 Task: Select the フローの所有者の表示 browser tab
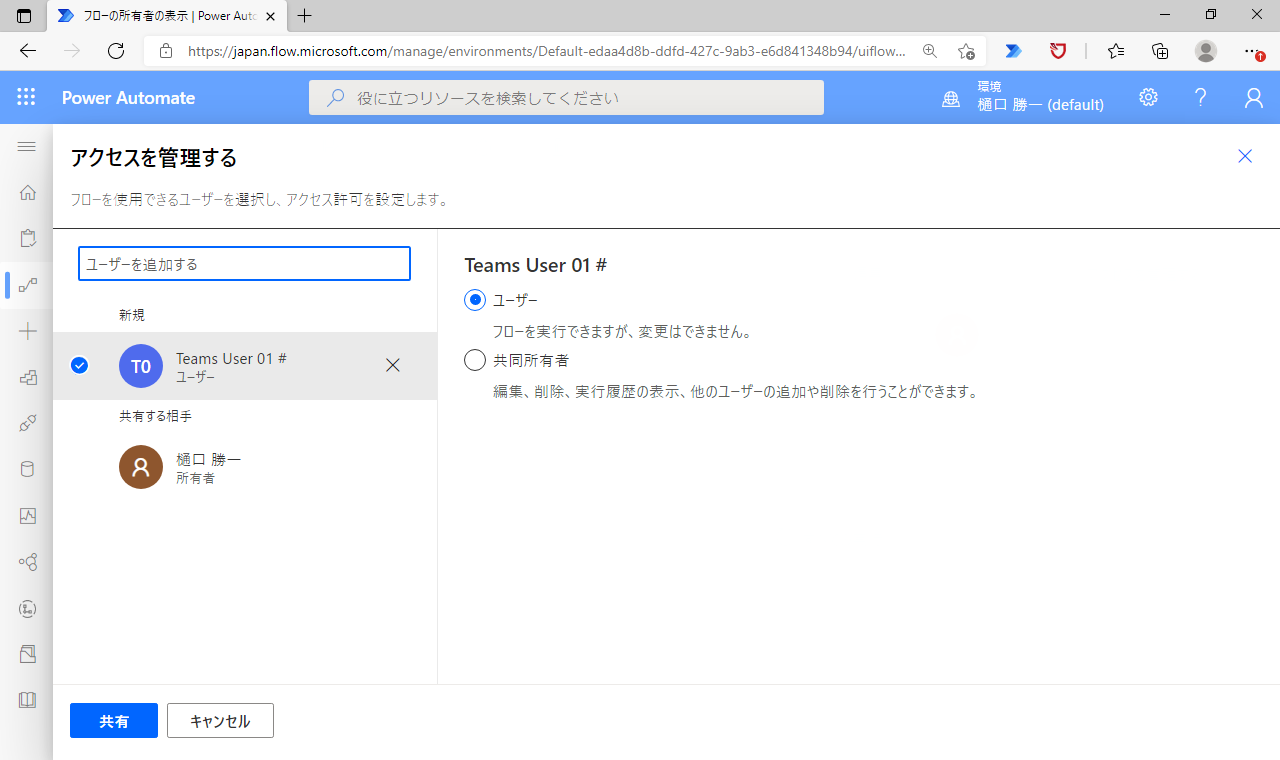pos(166,16)
